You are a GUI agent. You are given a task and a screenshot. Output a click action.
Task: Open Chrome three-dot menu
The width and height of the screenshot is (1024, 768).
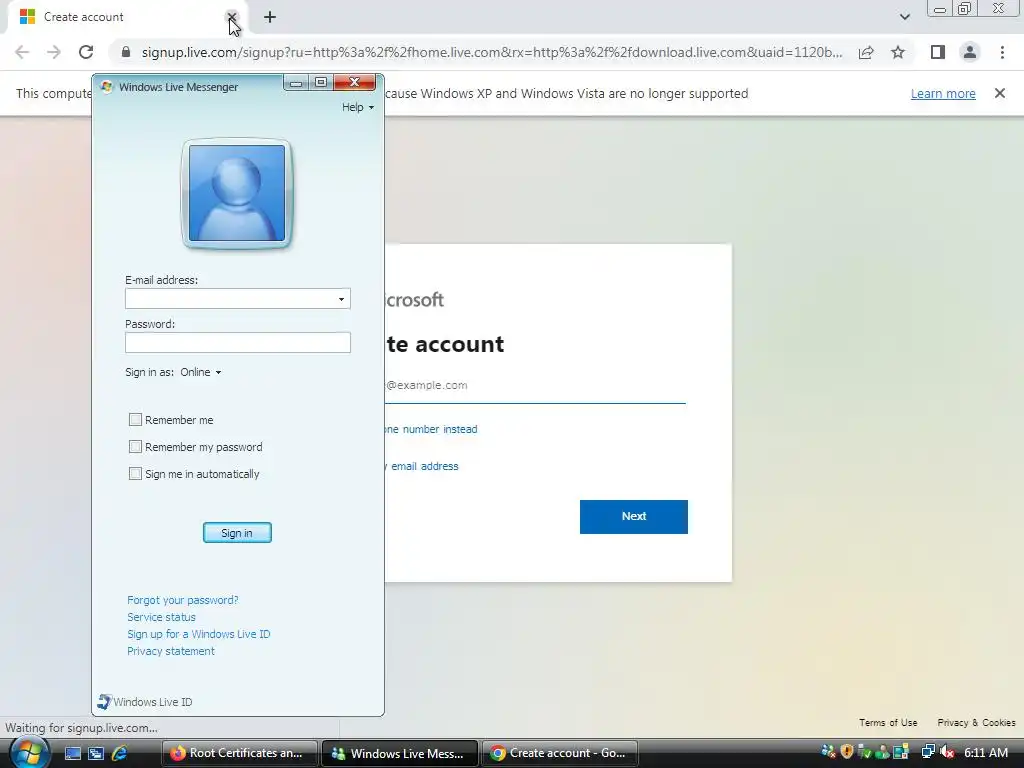point(1002,52)
